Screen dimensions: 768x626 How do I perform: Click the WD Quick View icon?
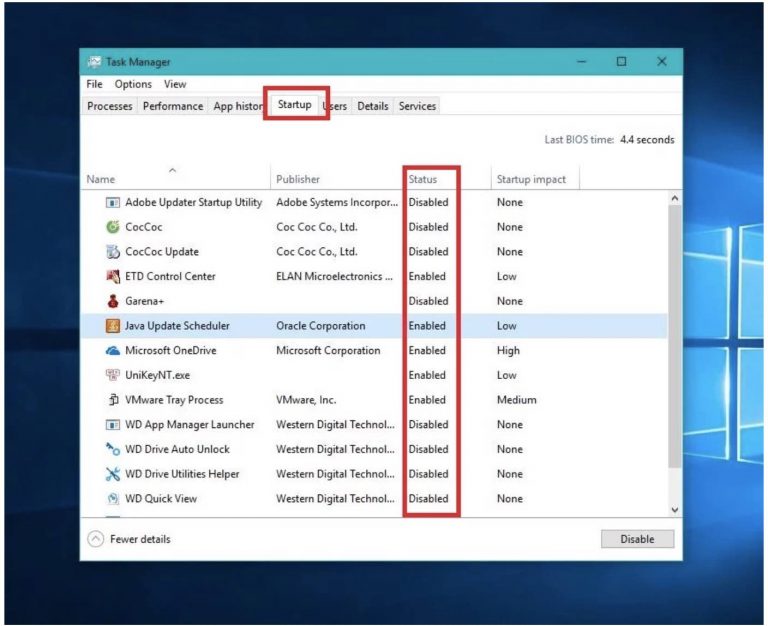tap(113, 499)
